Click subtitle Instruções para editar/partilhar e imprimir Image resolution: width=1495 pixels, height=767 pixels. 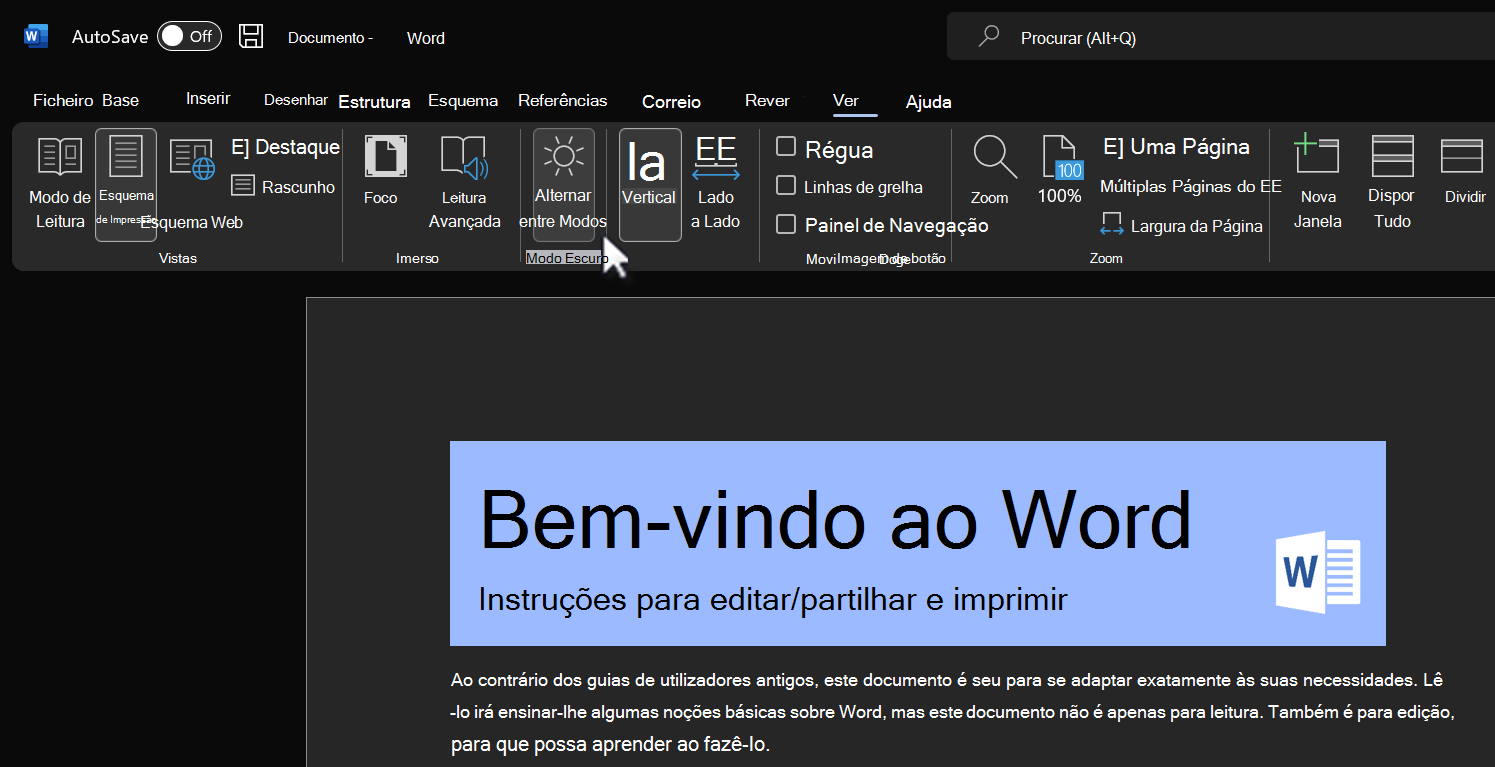773,599
